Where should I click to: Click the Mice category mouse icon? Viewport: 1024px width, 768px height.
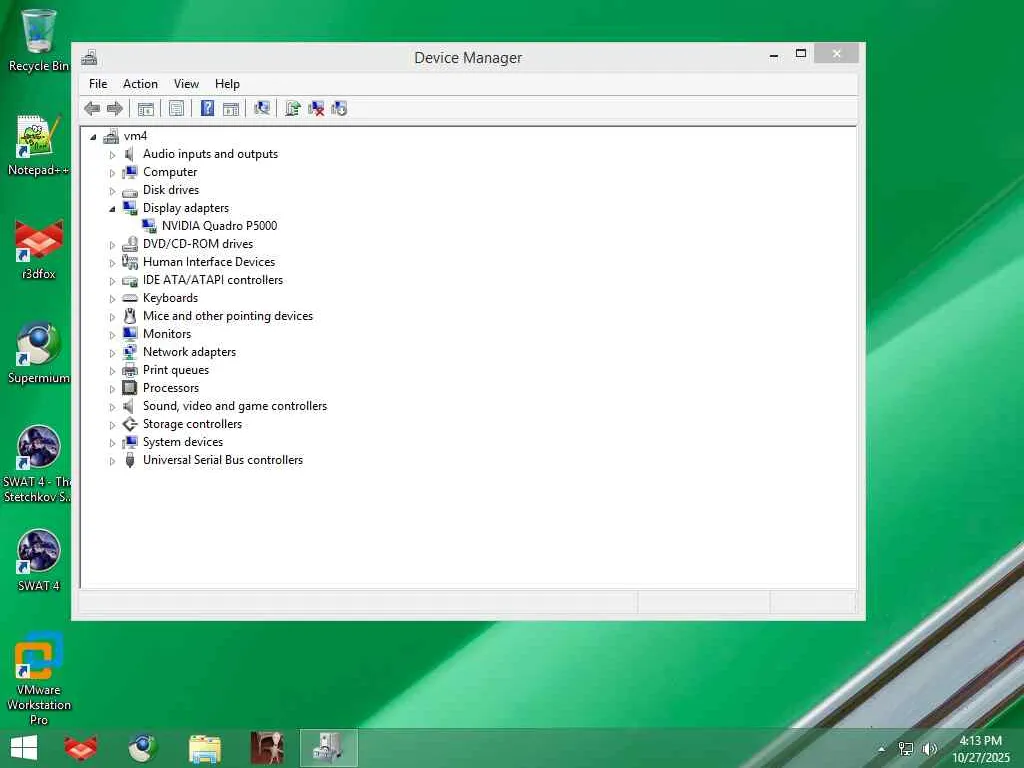pyautogui.click(x=130, y=316)
